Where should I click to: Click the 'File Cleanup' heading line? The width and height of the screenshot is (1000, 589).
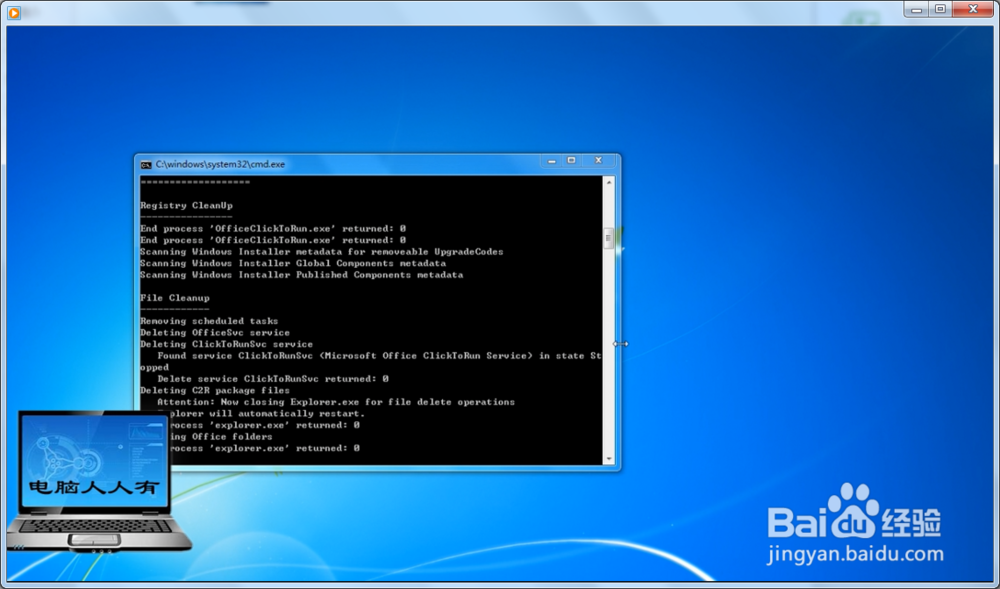(x=175, y=298)
